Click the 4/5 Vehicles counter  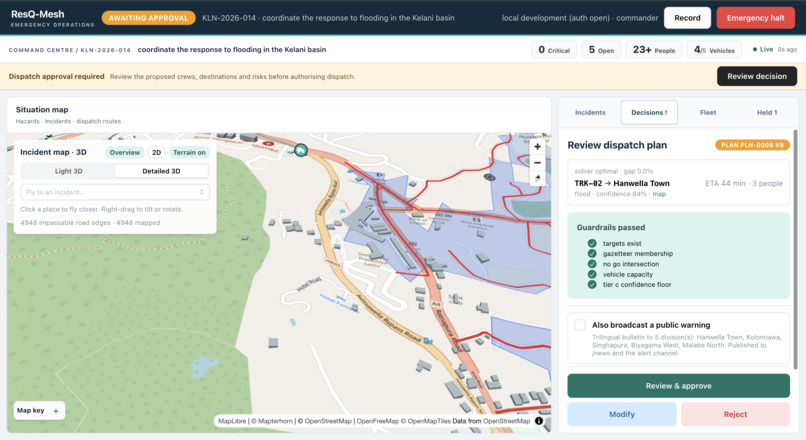(714, 50)
